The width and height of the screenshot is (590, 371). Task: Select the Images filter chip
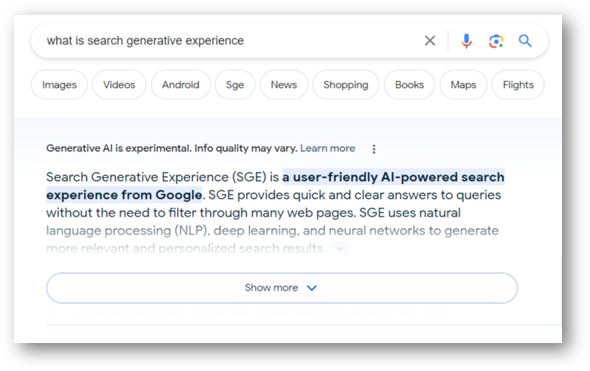click(x=59, y=85)
